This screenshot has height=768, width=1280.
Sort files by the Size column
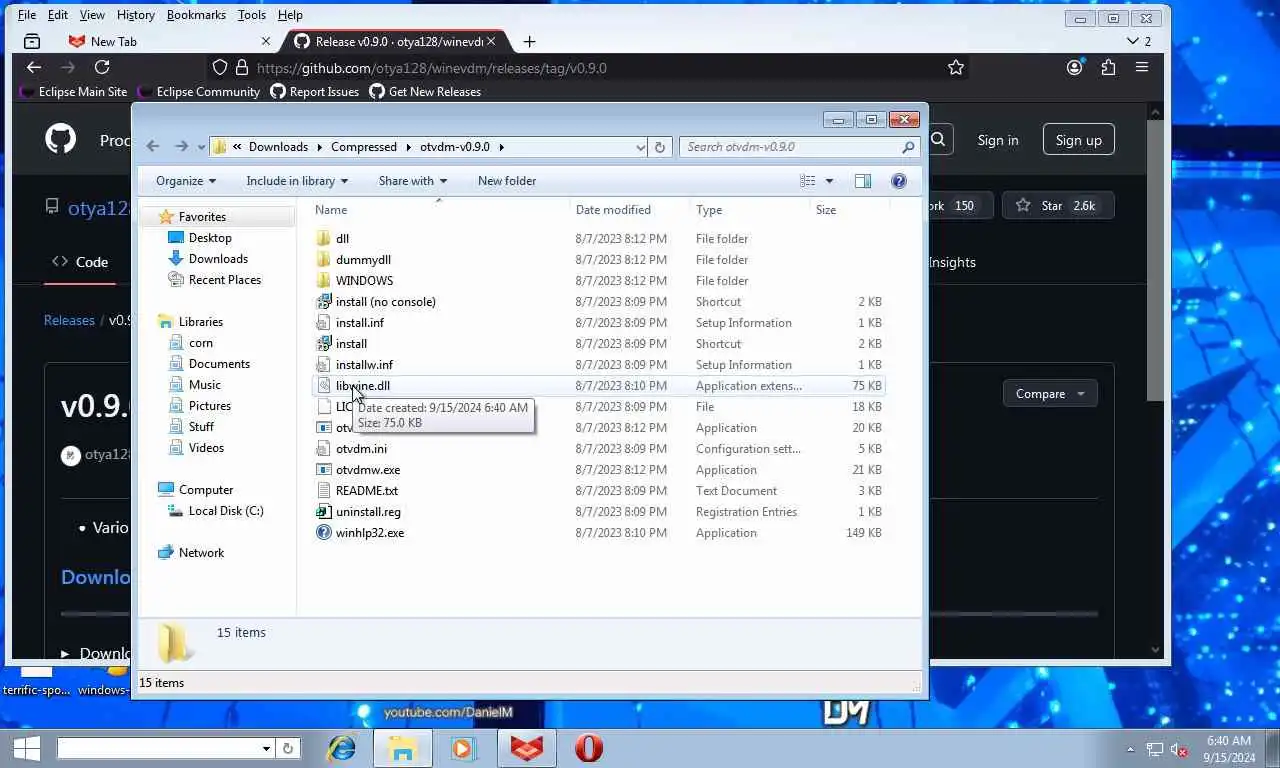coord(826,210)
